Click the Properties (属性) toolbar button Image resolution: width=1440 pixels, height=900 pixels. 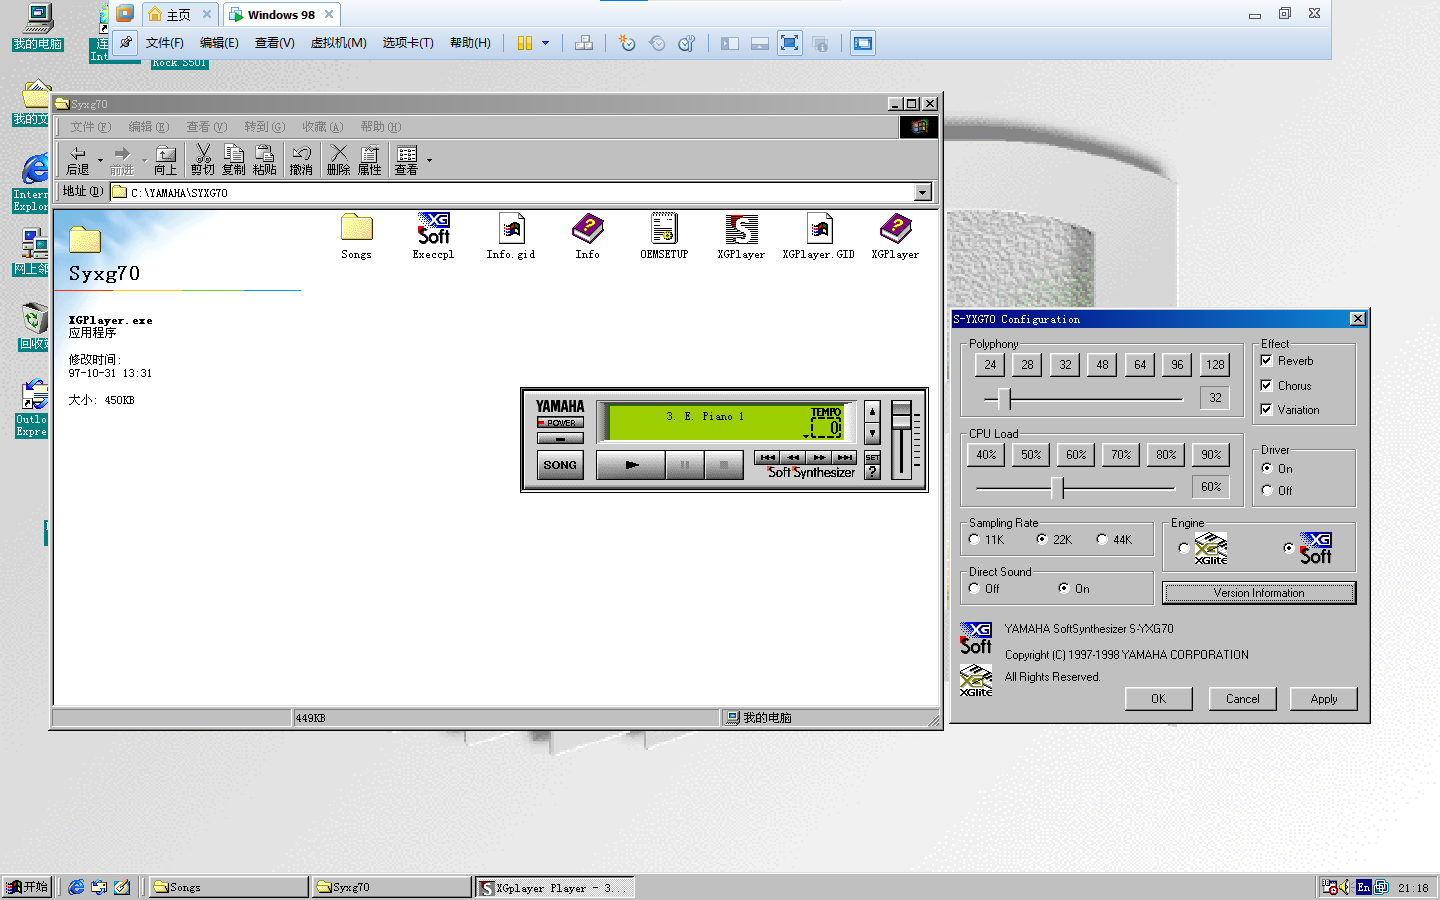click(x=370, y=160)
